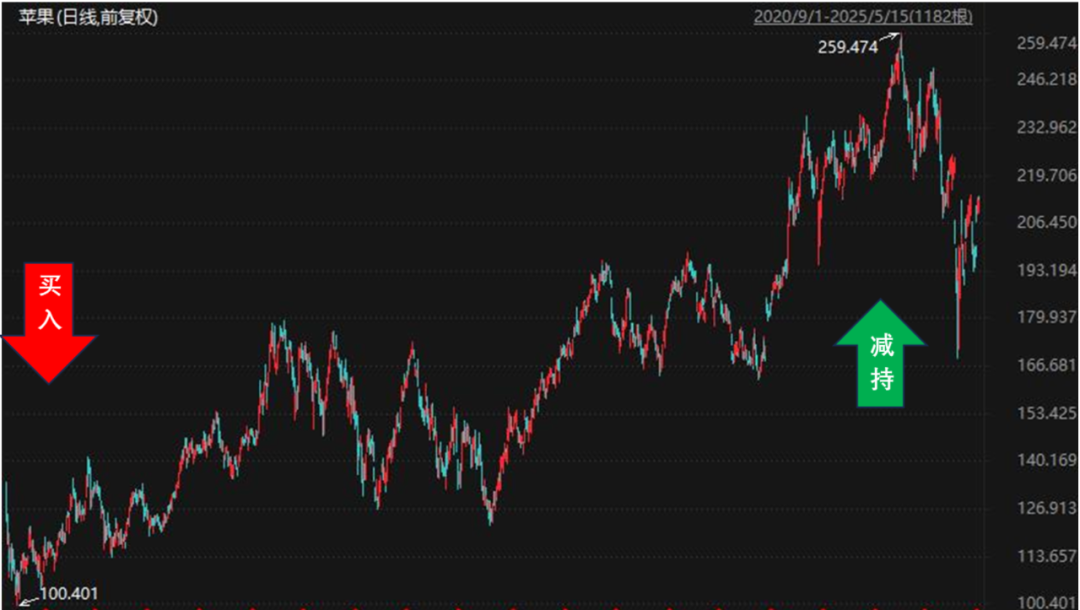Click the 113.657 price axis value
This screenshot has width=1080, height=610.
coord(1047,556)
